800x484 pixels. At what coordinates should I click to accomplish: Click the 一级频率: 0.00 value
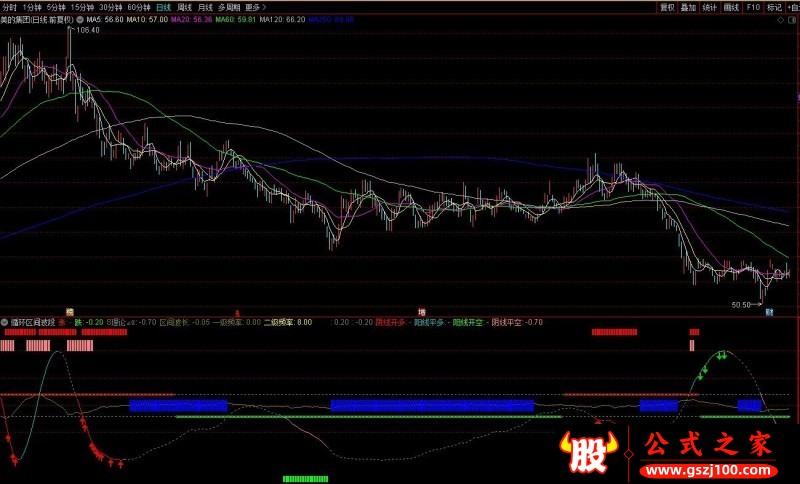(x=236, y=322)
